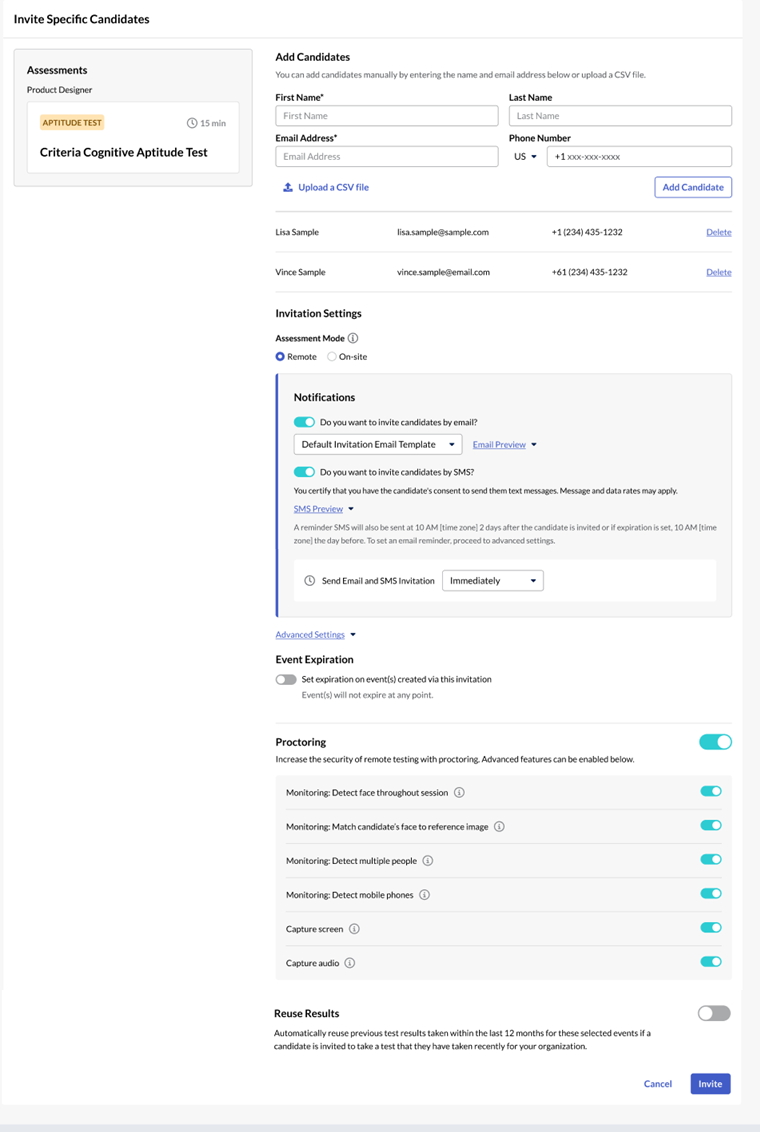760x1132 pixels.
Task: Open the Immediately send-time dropdown
Action: (492, 580)
